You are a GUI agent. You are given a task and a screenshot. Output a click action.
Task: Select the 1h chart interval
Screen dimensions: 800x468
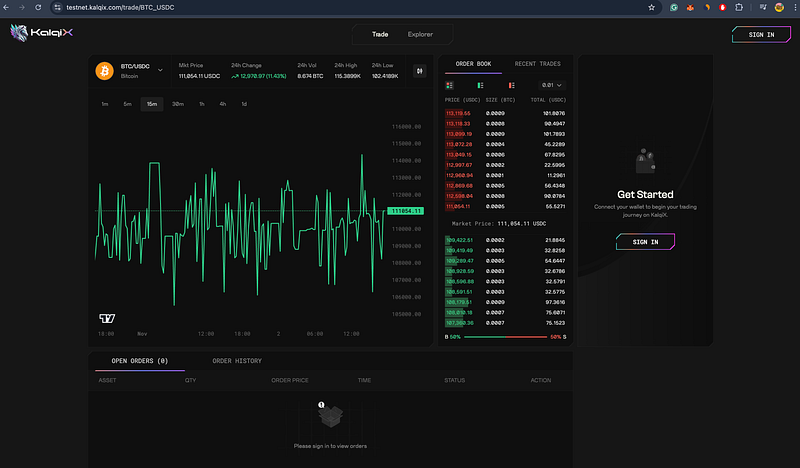click(x=201, y=104)
